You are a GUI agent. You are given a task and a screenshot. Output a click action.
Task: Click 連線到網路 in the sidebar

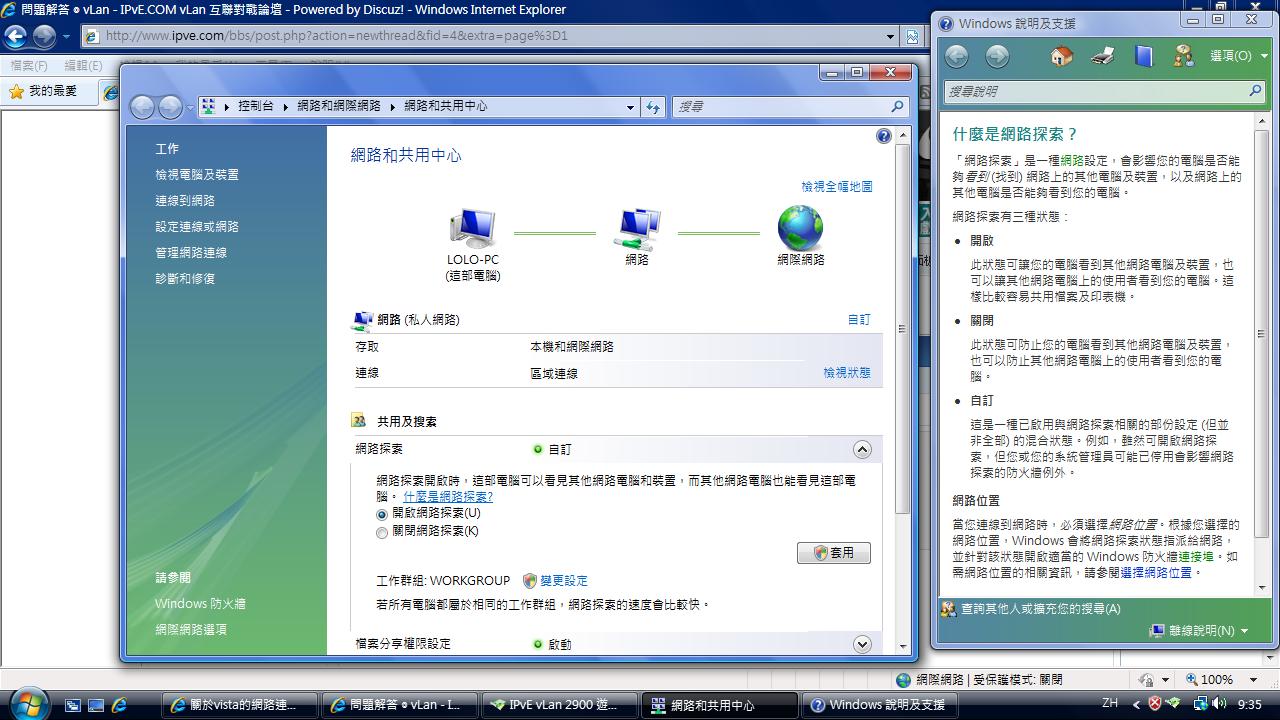click(185, 201)
